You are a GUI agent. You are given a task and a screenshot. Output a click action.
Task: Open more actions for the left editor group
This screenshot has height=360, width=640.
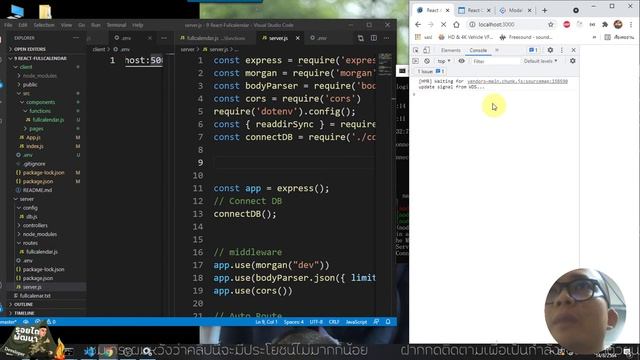click(164, 38)
